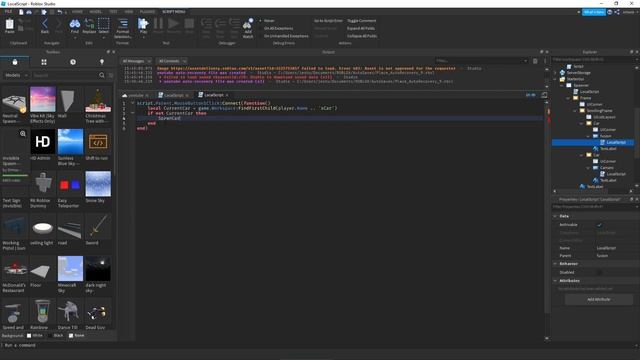The width and height of the screenshot is (640, 360).
Task: Collapse the StarterGui tree node
Action: tap(555, 79)
